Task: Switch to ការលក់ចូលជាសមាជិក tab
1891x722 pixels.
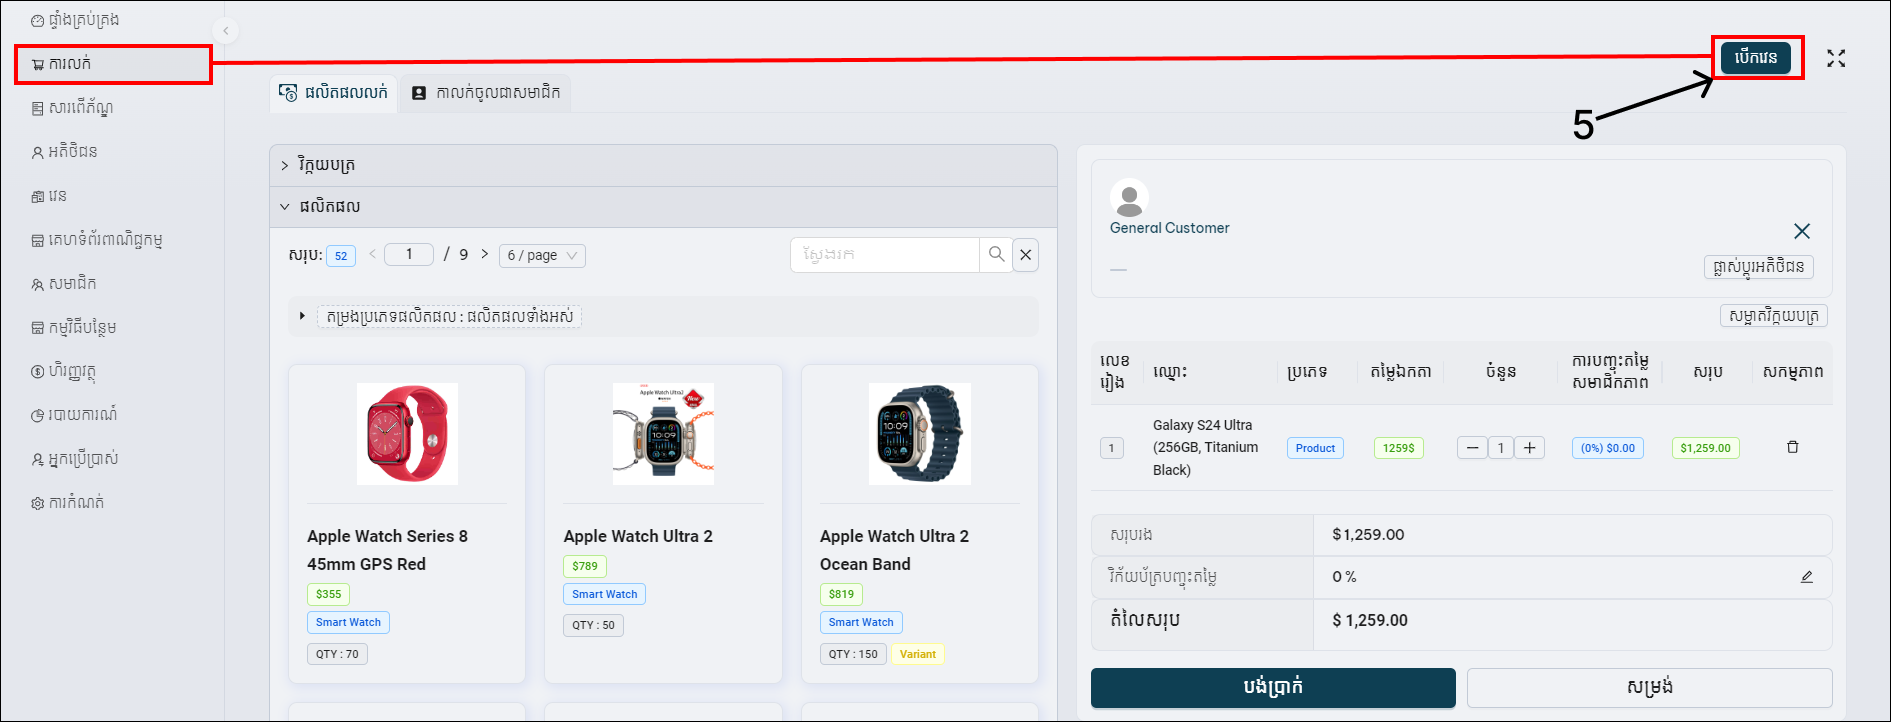Action: 486,93
